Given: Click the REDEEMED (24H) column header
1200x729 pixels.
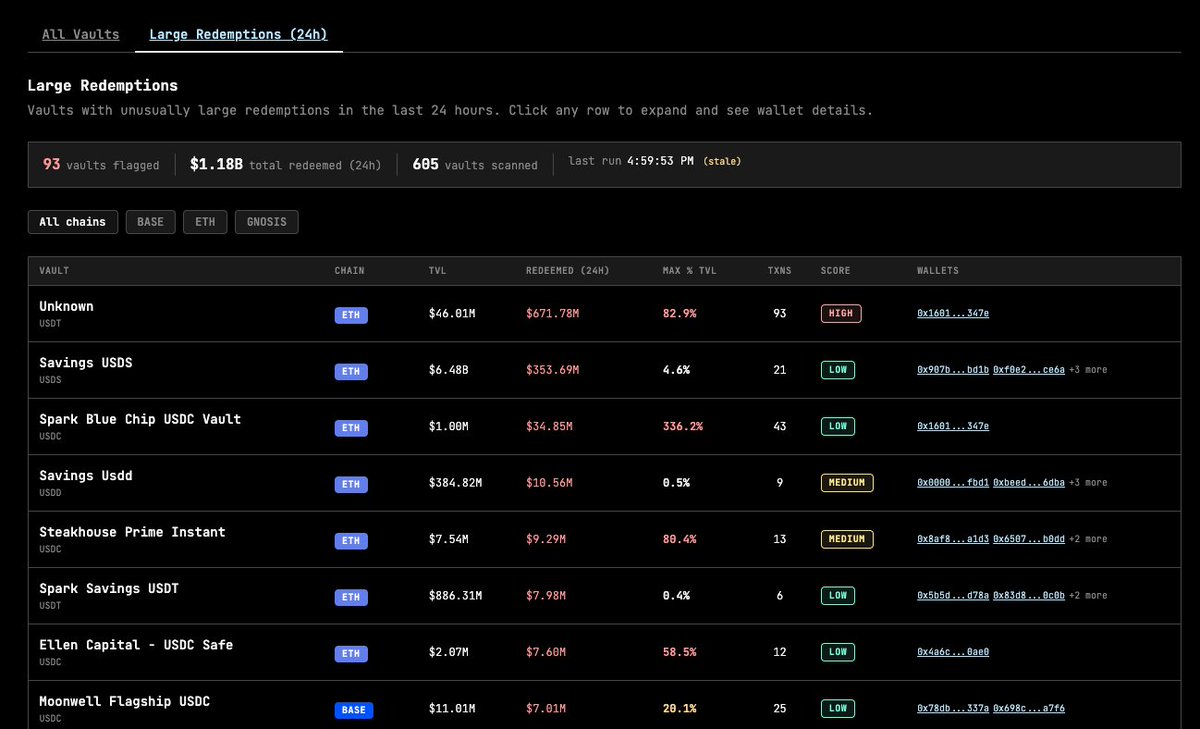Looking at the screenshot, I should [x=567, y=271].
